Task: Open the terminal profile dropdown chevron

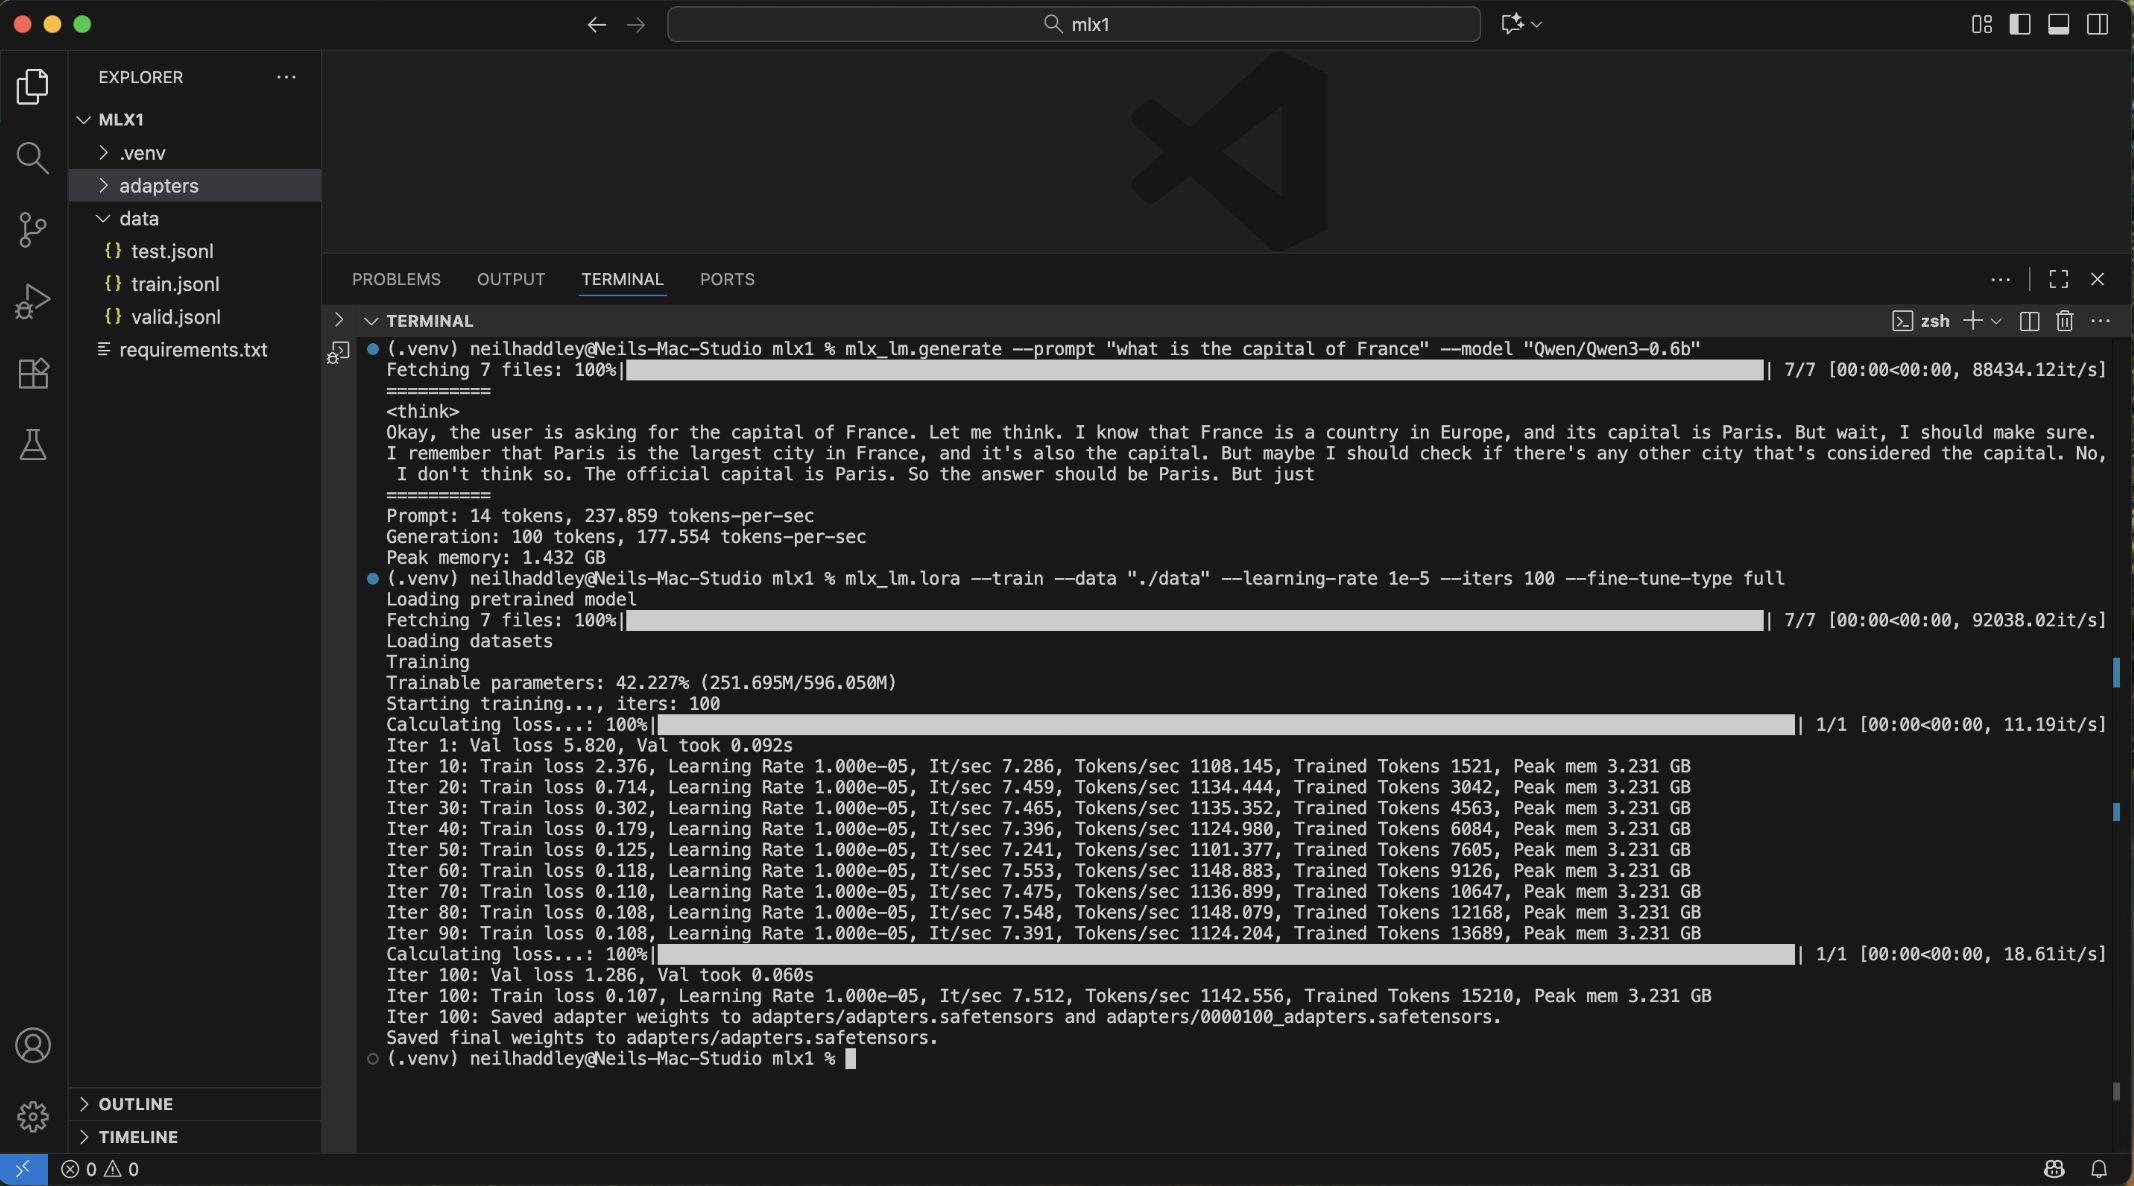Action: [x=1995, y=320]
